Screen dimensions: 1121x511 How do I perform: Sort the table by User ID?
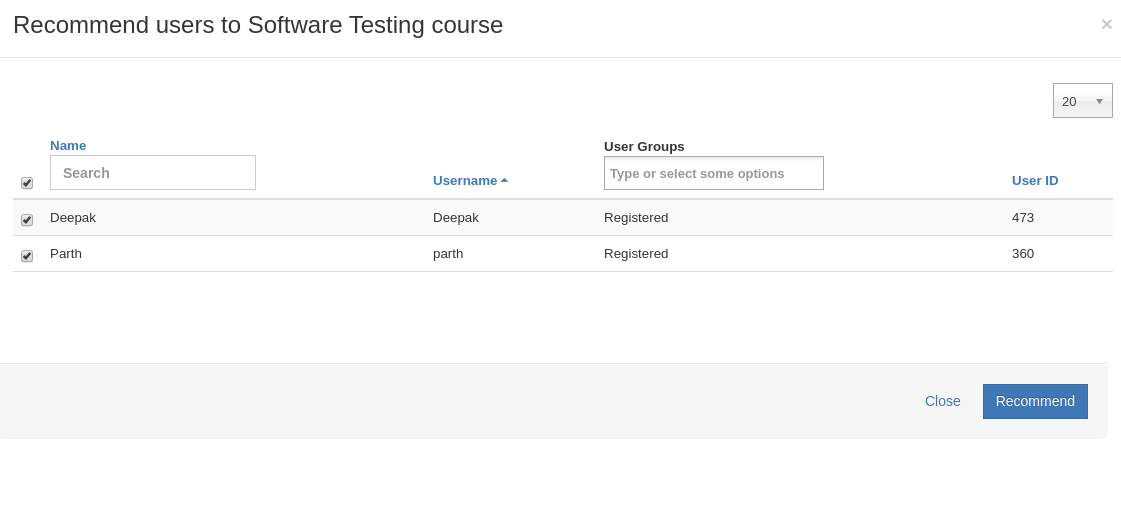tap(1034, 181)
